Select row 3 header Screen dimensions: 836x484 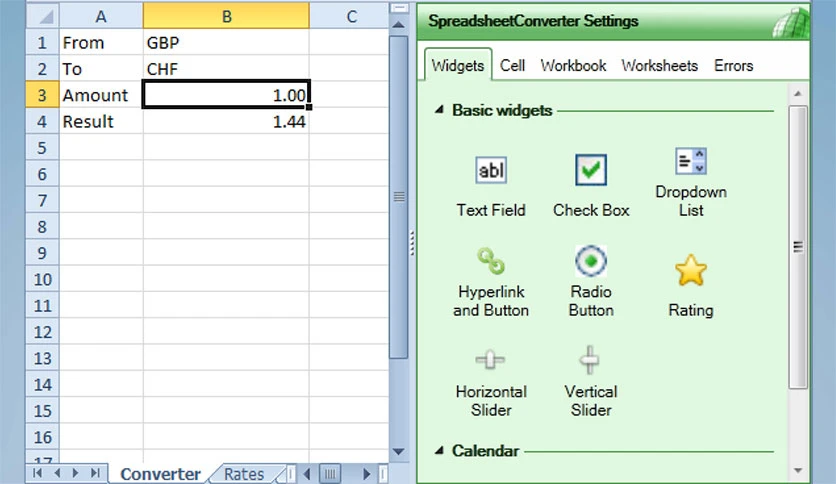tap(43, 95)
